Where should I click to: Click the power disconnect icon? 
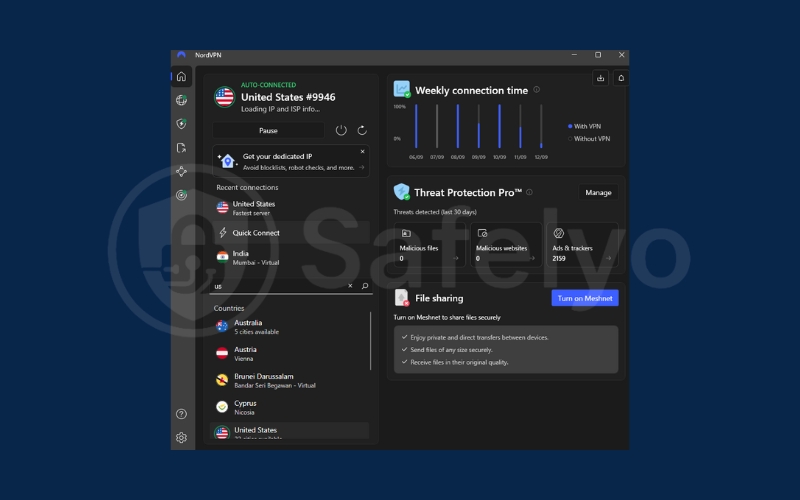click(341, 130)
